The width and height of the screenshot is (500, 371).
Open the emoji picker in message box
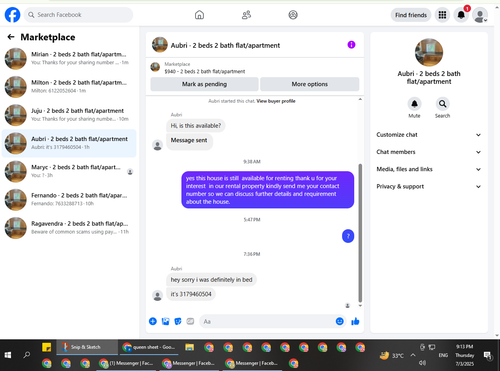(340, 321)
